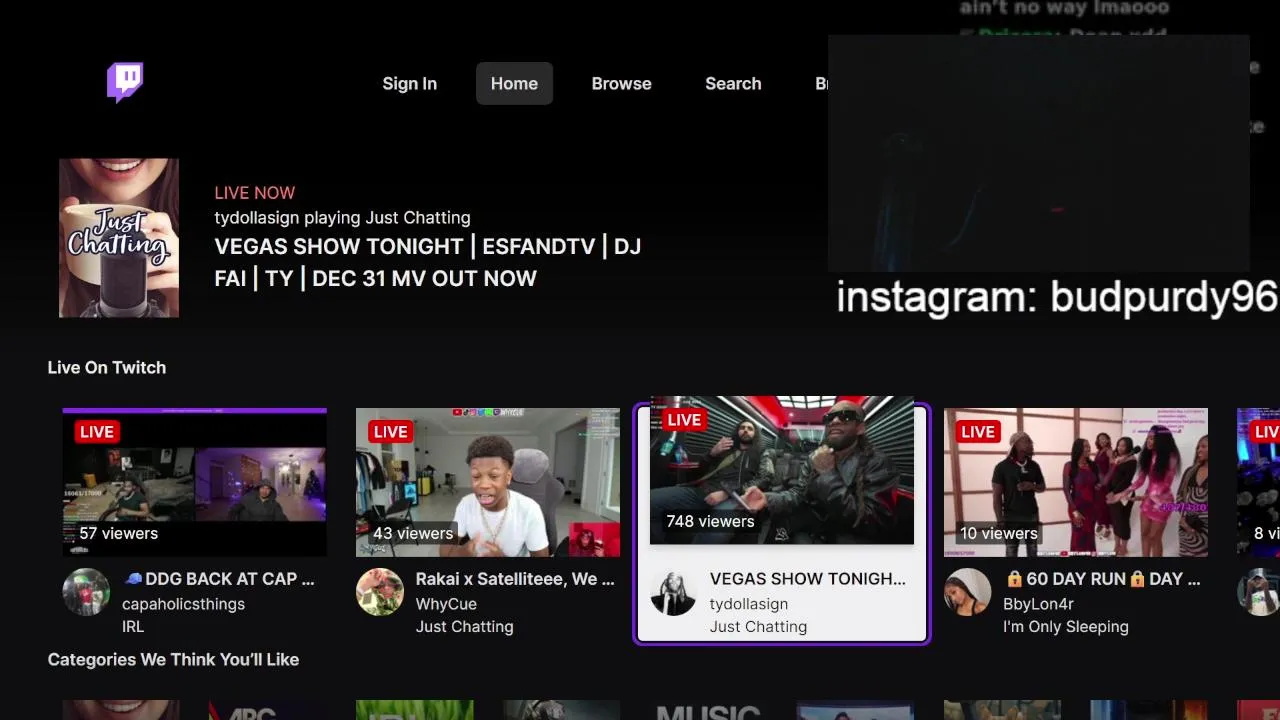Click Categories We Think You'll Like heading
The image size is (1280, 720).
tap(173, 660)
